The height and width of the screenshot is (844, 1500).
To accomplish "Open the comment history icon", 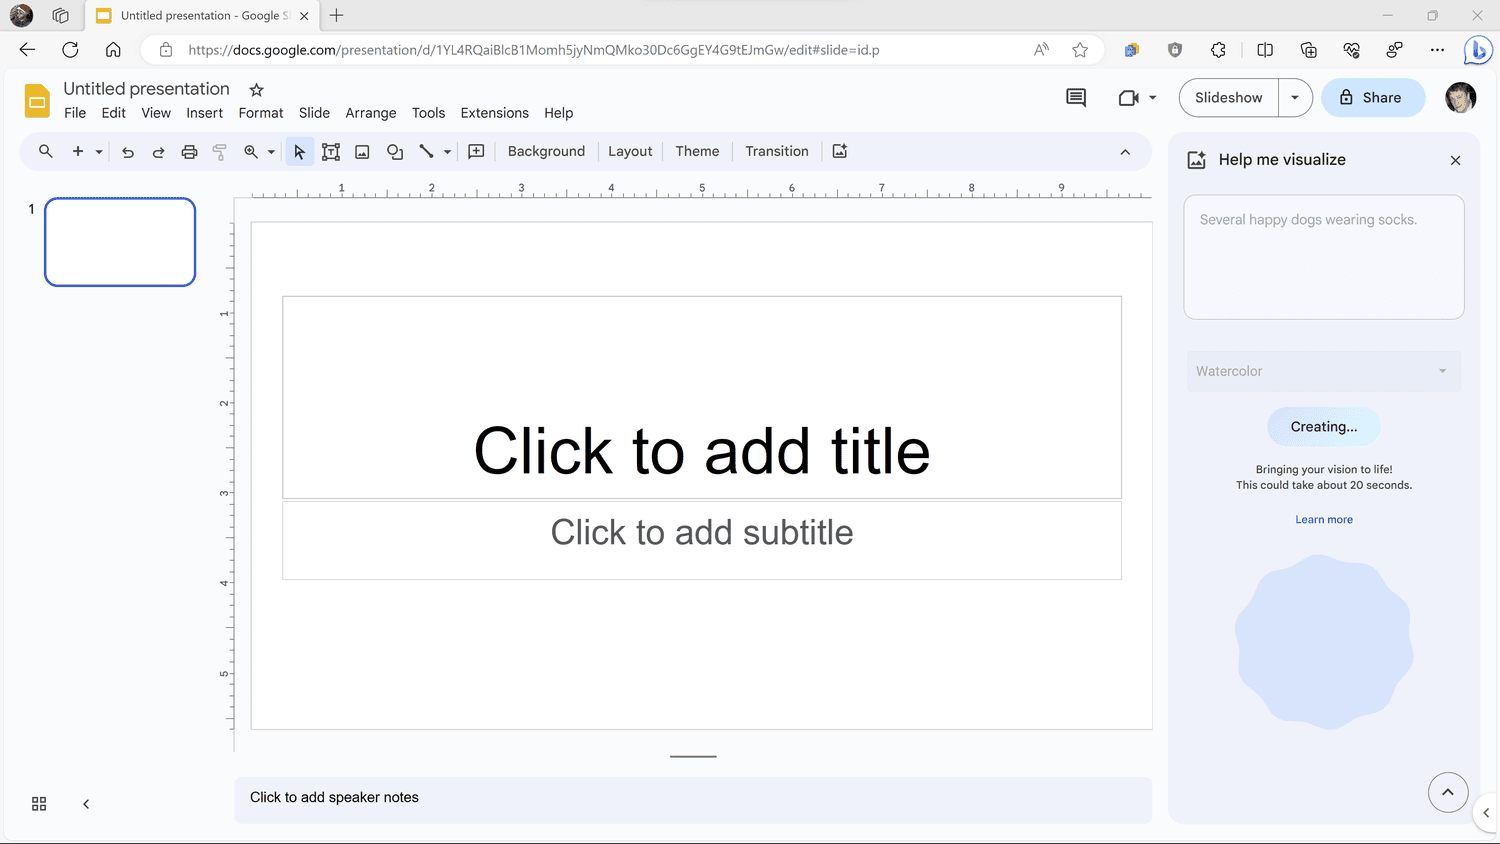I will [x=1076, y=98].
